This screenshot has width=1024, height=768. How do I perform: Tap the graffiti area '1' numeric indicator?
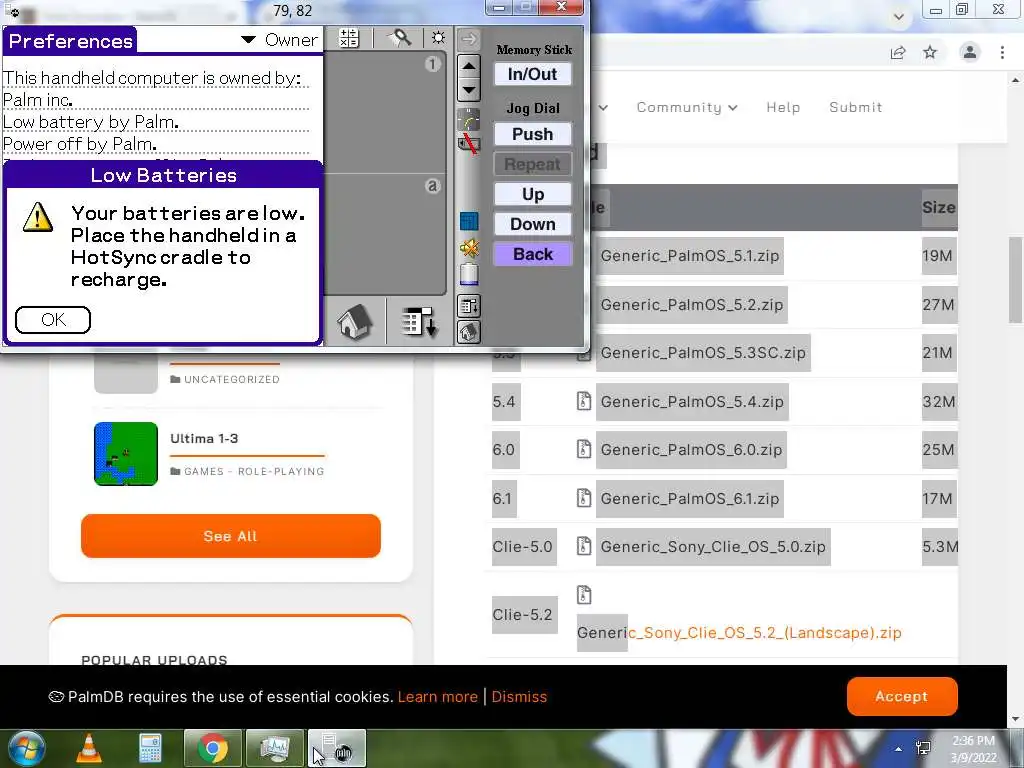point(432,64)
